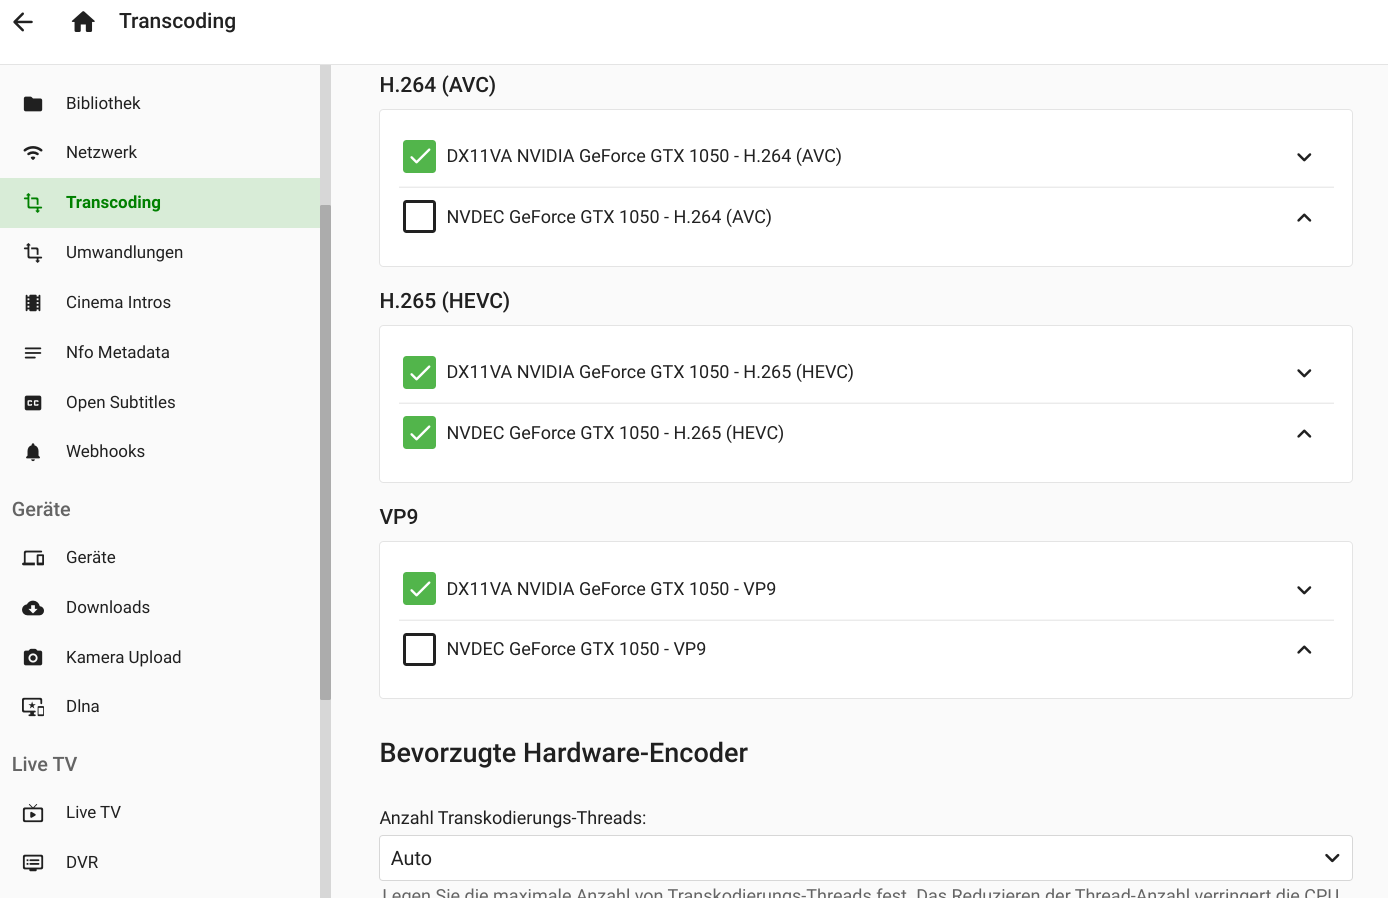Click the Netzwerk wifi icon
Image resolution: width=1388 pixels, height=898 pixels.
click(x=33, y=153)
